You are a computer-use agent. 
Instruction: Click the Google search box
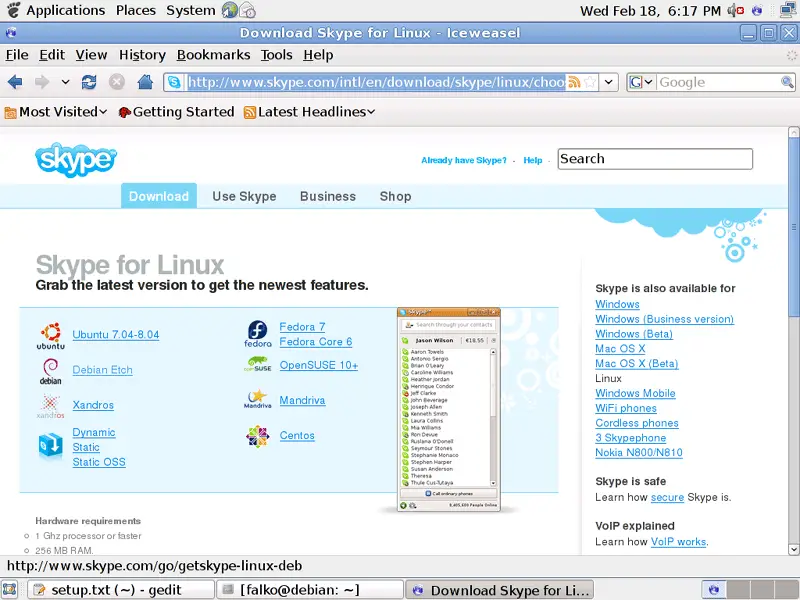tap(718, 82)
